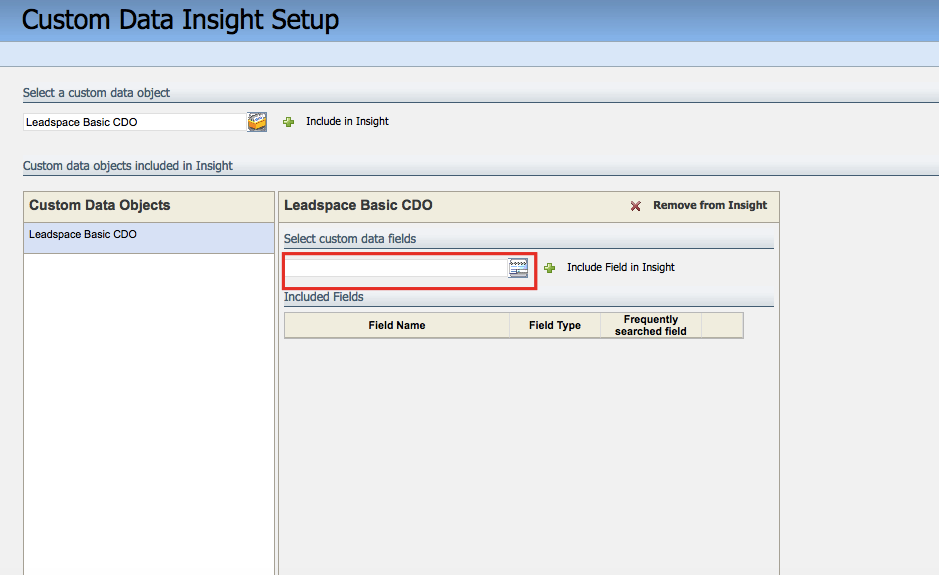Image resolution: width=939 pixels, height=575 pixels.
Task: Click Include Field in Insight link
Action: [621, 267]
